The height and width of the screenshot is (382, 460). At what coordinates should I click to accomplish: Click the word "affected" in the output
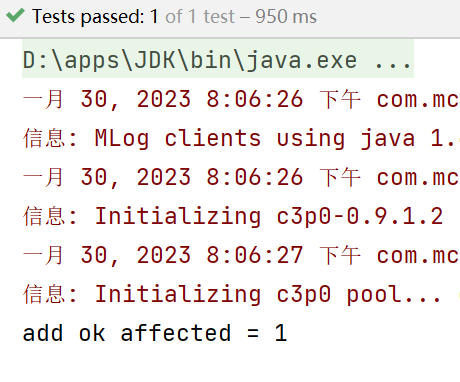coord(176,333)
